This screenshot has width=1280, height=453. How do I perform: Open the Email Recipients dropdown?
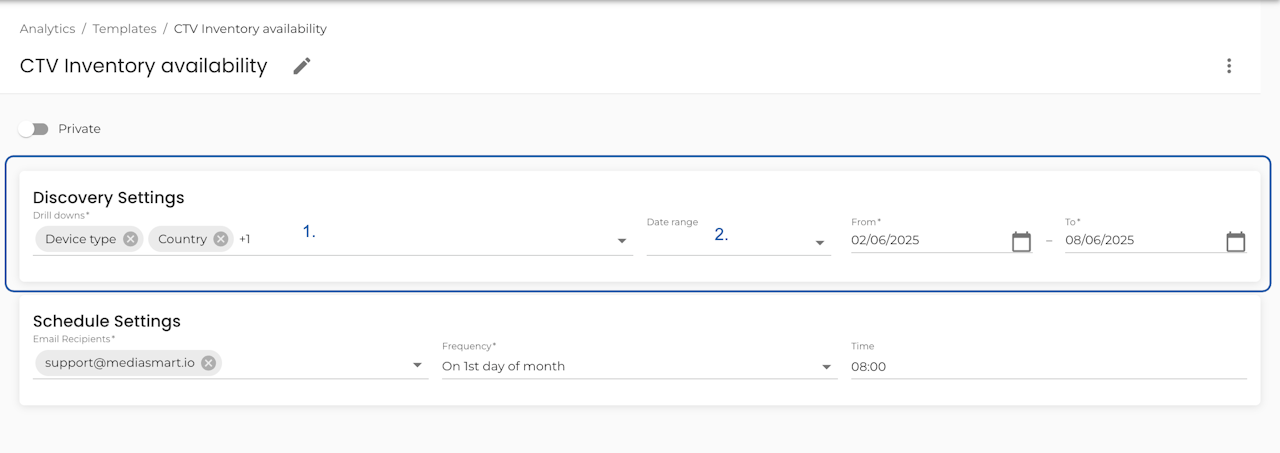click(x=418, y=366)
